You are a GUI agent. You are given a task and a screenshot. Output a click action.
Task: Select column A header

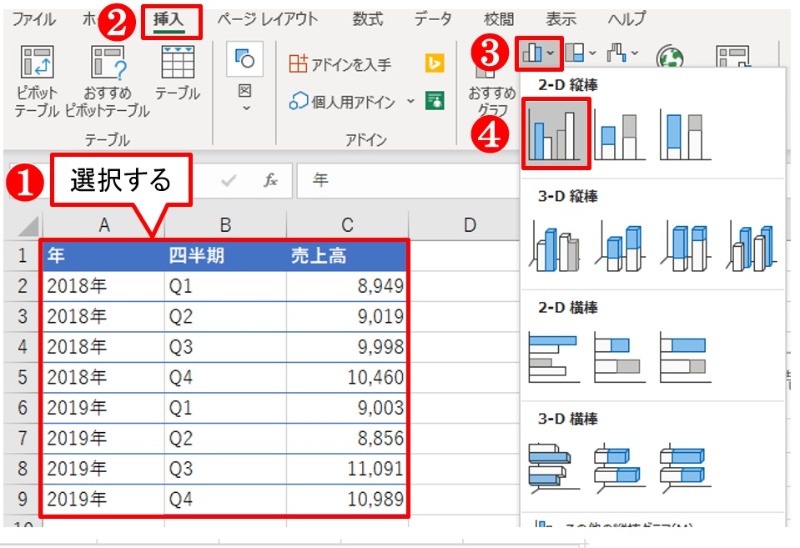pos(104,225)
